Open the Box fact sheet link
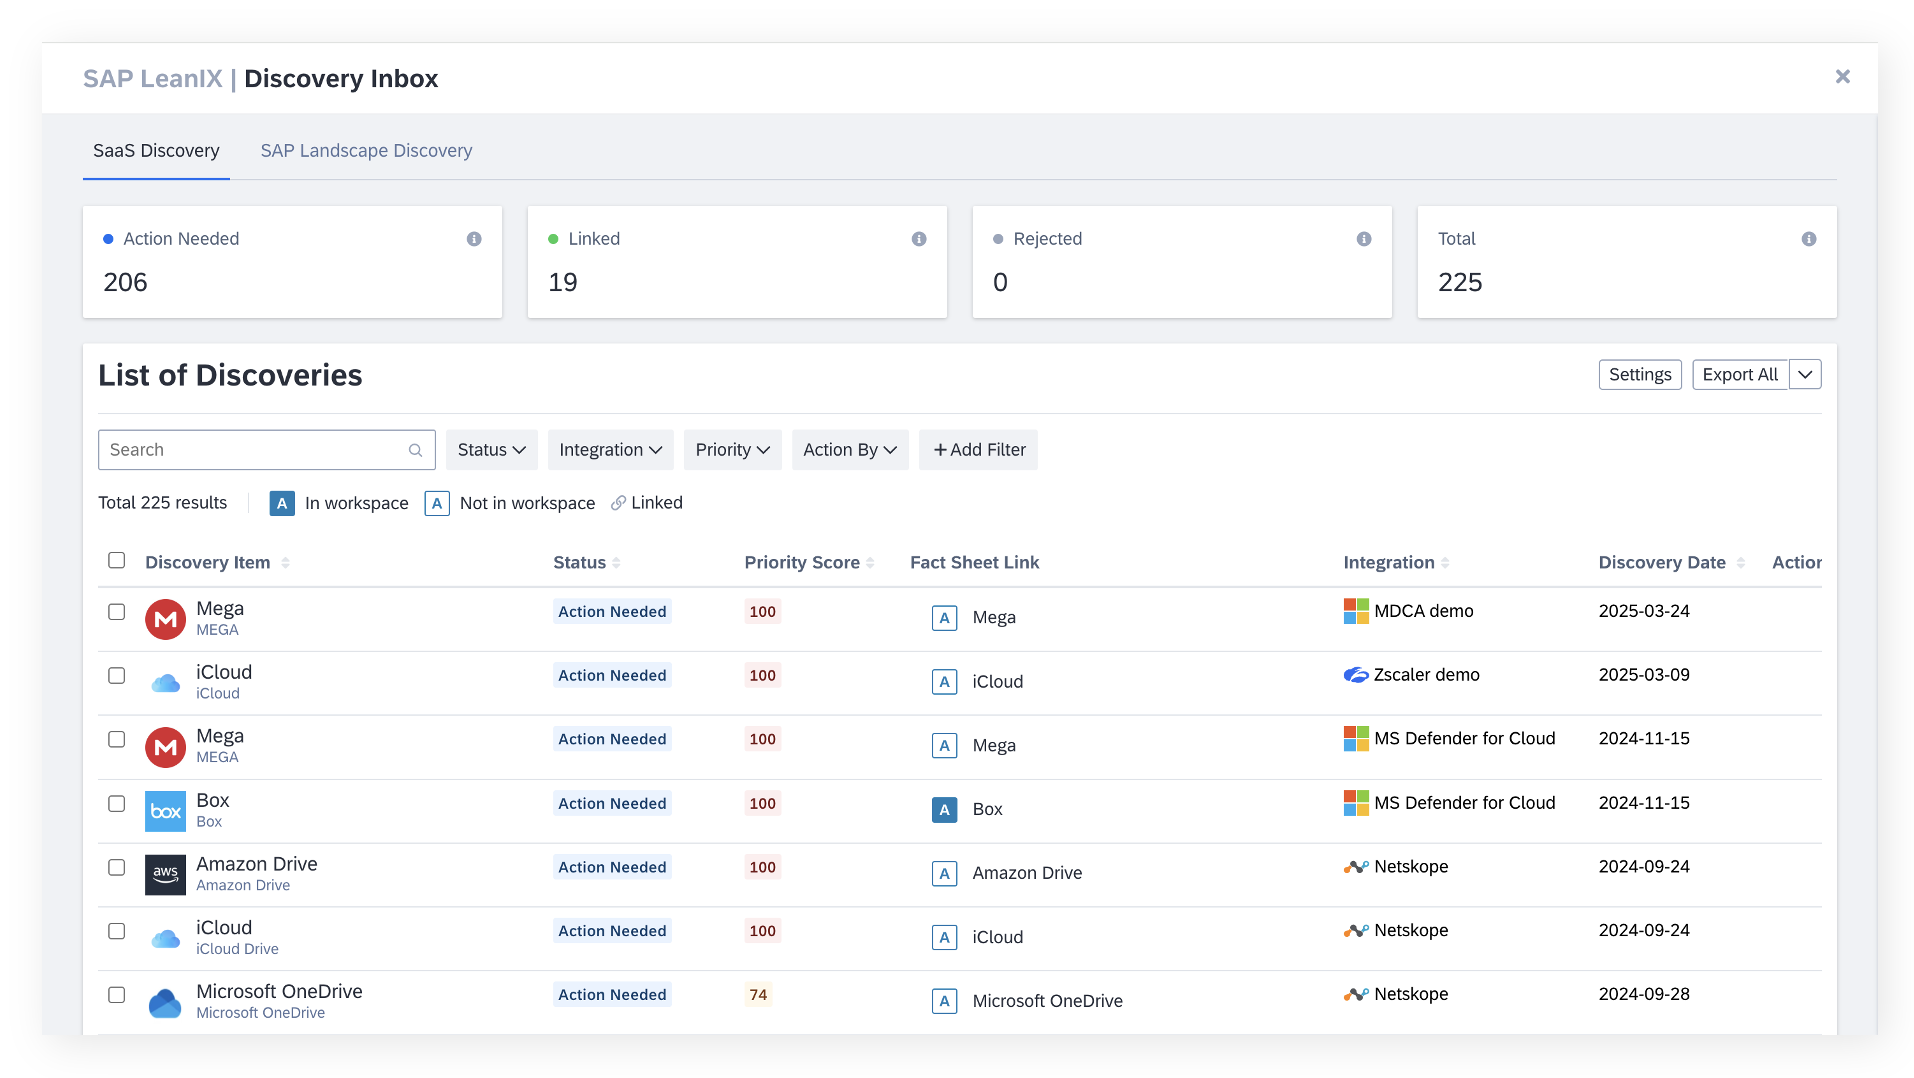The image size is (1914, 1078). coord(987,809)
